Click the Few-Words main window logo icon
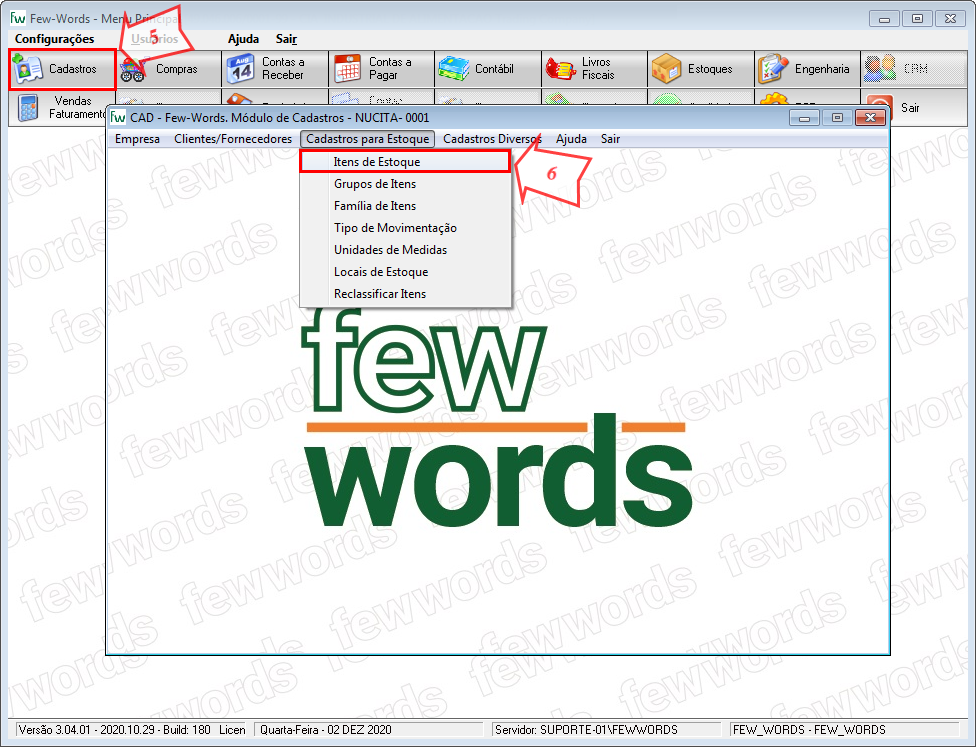This screenshot has width=976, height=747. tap(18, 19)
